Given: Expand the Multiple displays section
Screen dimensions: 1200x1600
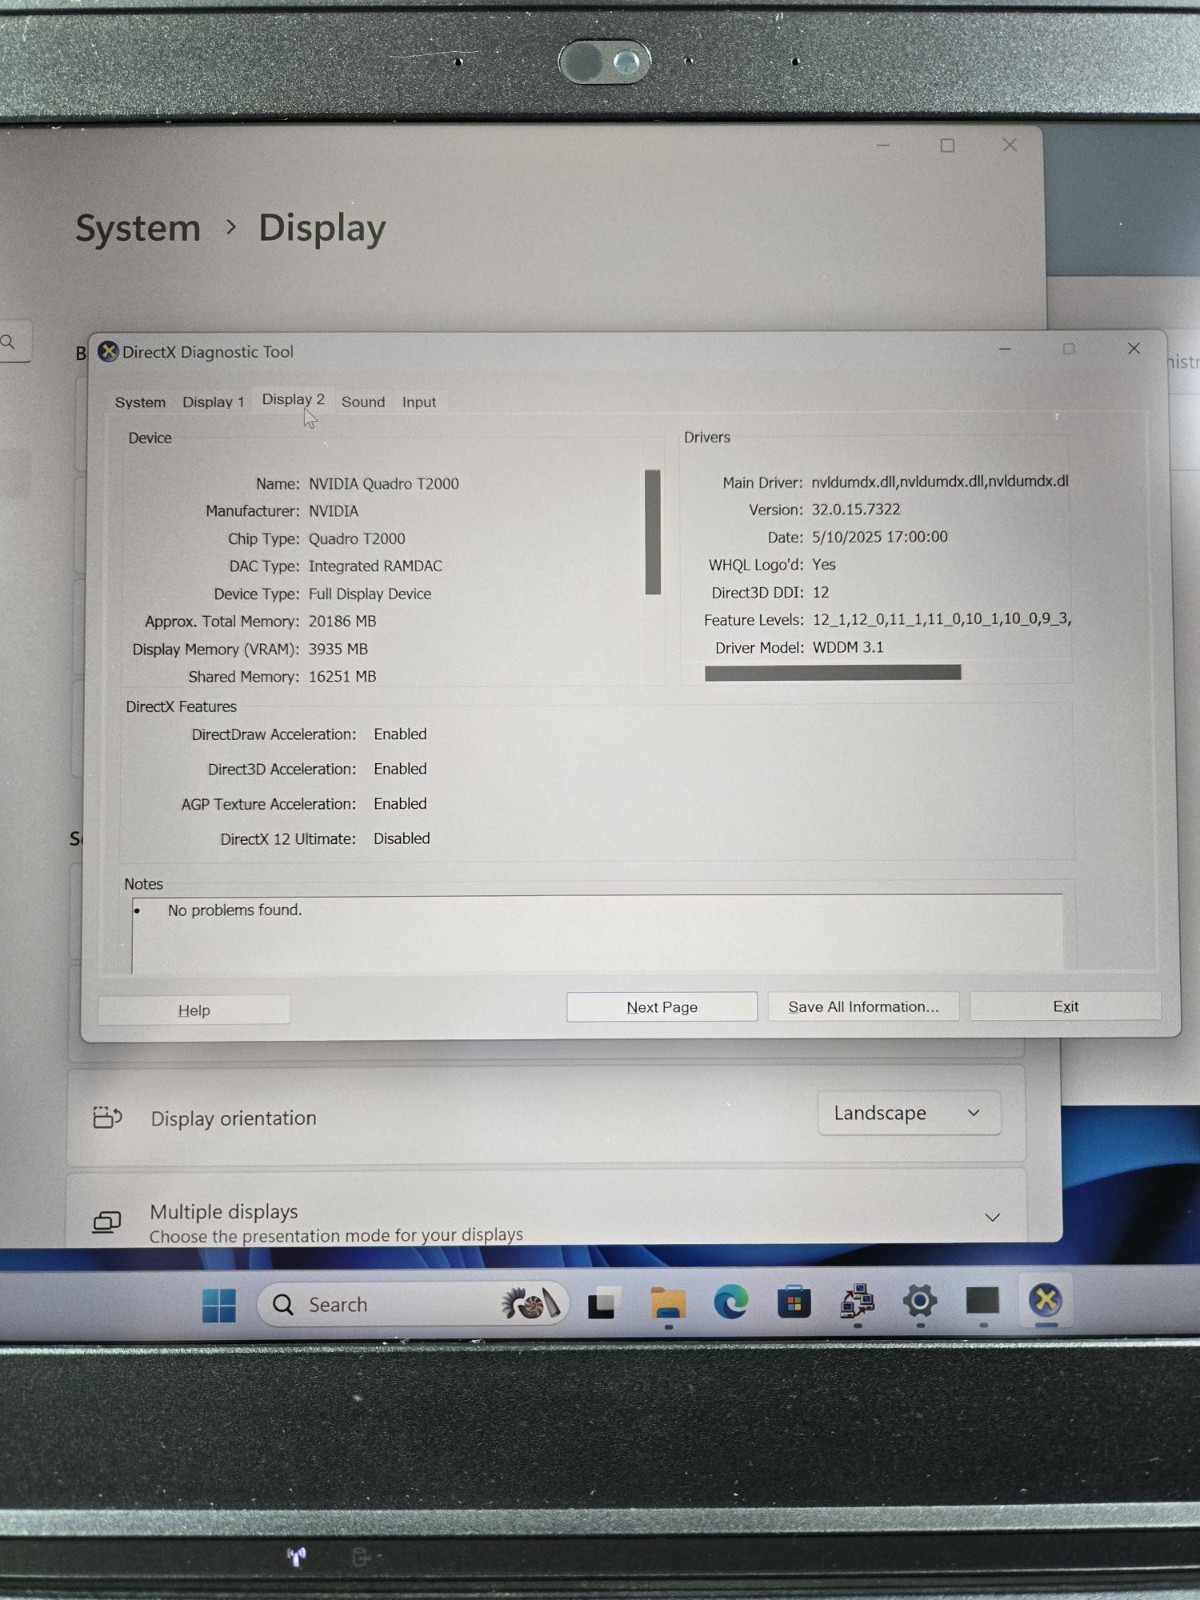Looking at the screenshot, I should 992,1217.
